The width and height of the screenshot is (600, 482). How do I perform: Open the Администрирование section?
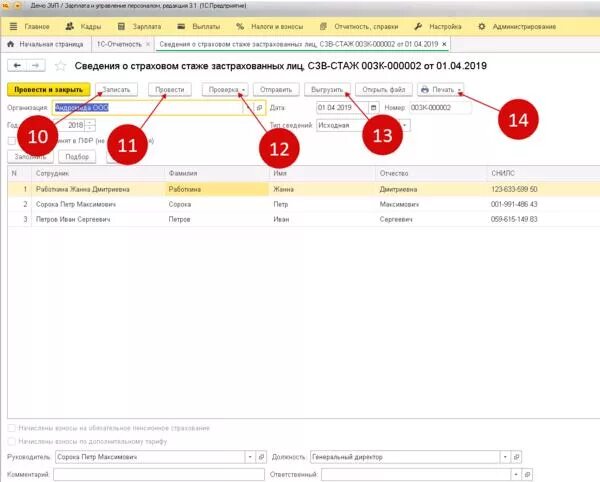(517, 26)
